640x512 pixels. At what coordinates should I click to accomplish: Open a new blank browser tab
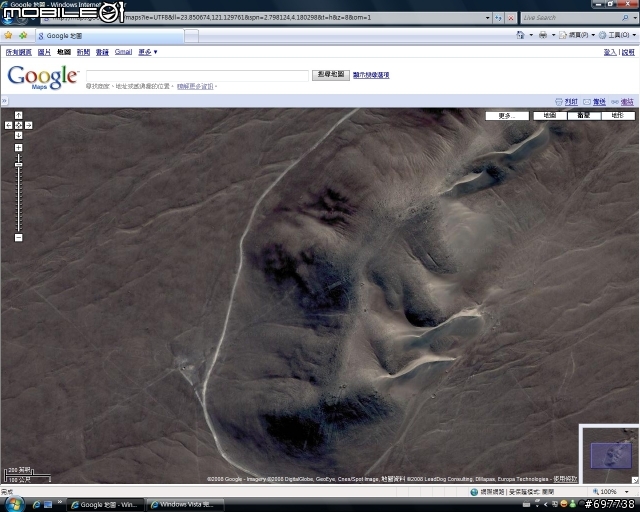tap(191, 36)
